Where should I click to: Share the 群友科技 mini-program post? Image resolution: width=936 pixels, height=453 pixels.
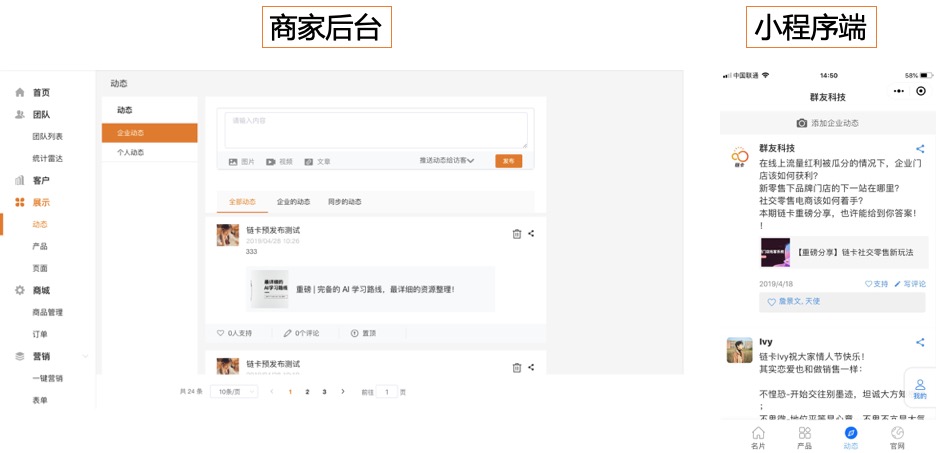pyautogui.click(x=920, y=149)
